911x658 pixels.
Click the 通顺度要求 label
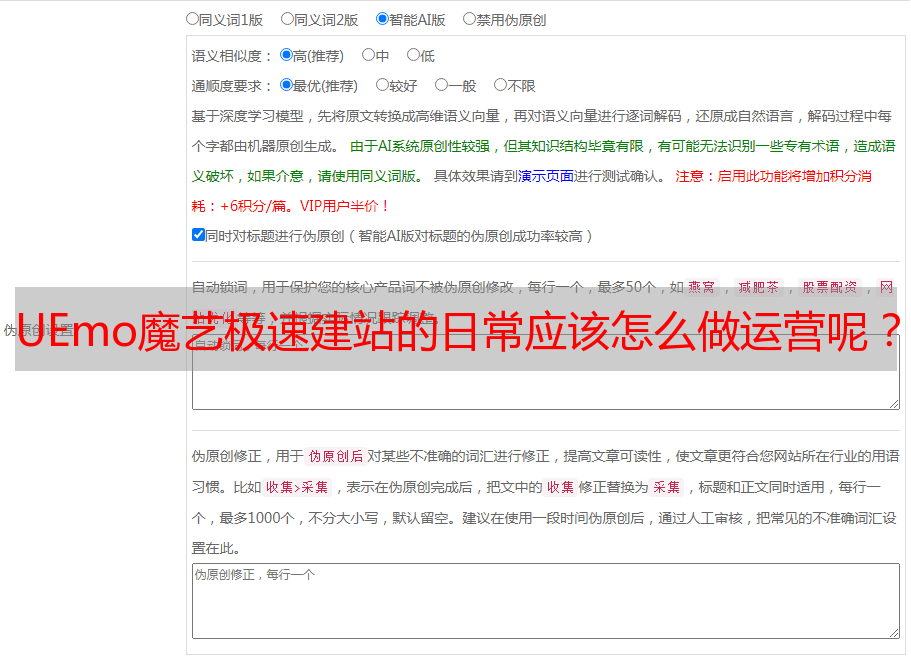pyautogui.click(x=232, y=86)
